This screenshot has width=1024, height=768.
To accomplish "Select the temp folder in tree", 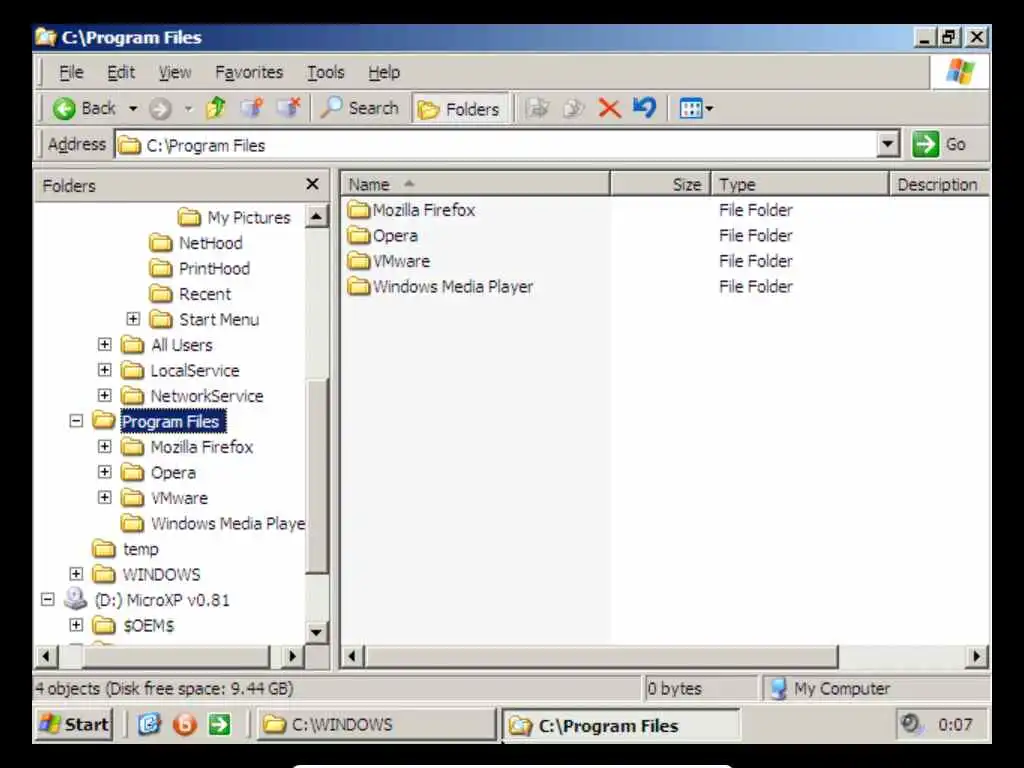I will click(140, 549).
